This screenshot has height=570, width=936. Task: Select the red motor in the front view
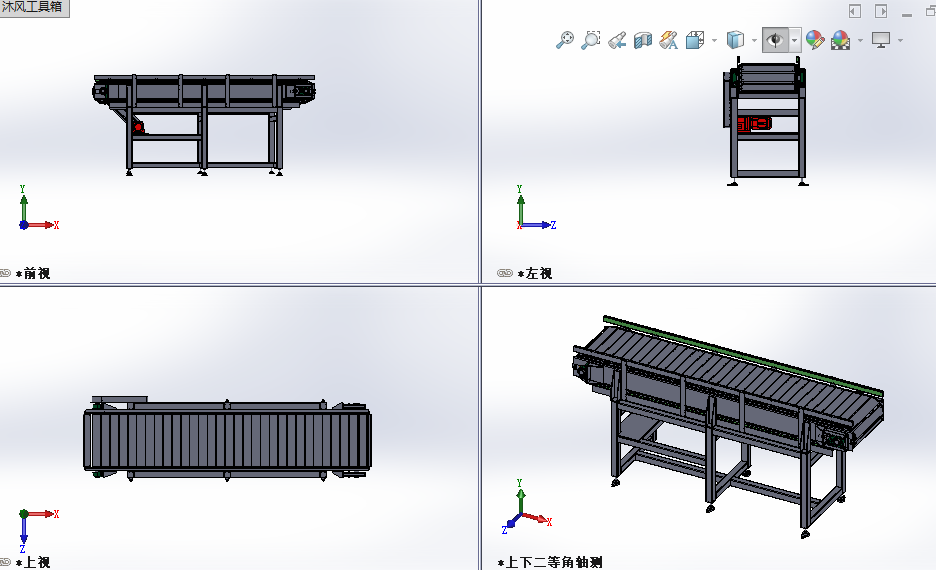(x=138, y=127)
